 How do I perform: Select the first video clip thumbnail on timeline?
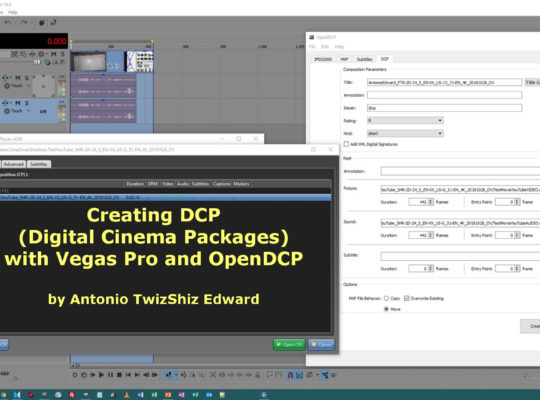point(89,61)
